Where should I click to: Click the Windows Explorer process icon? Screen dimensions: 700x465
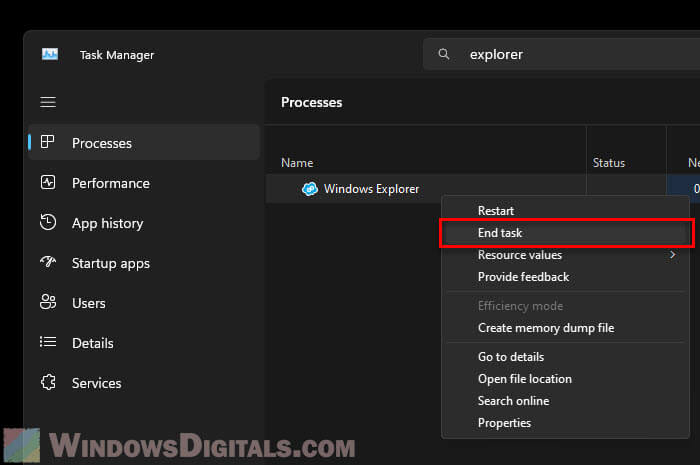(310, 189)
